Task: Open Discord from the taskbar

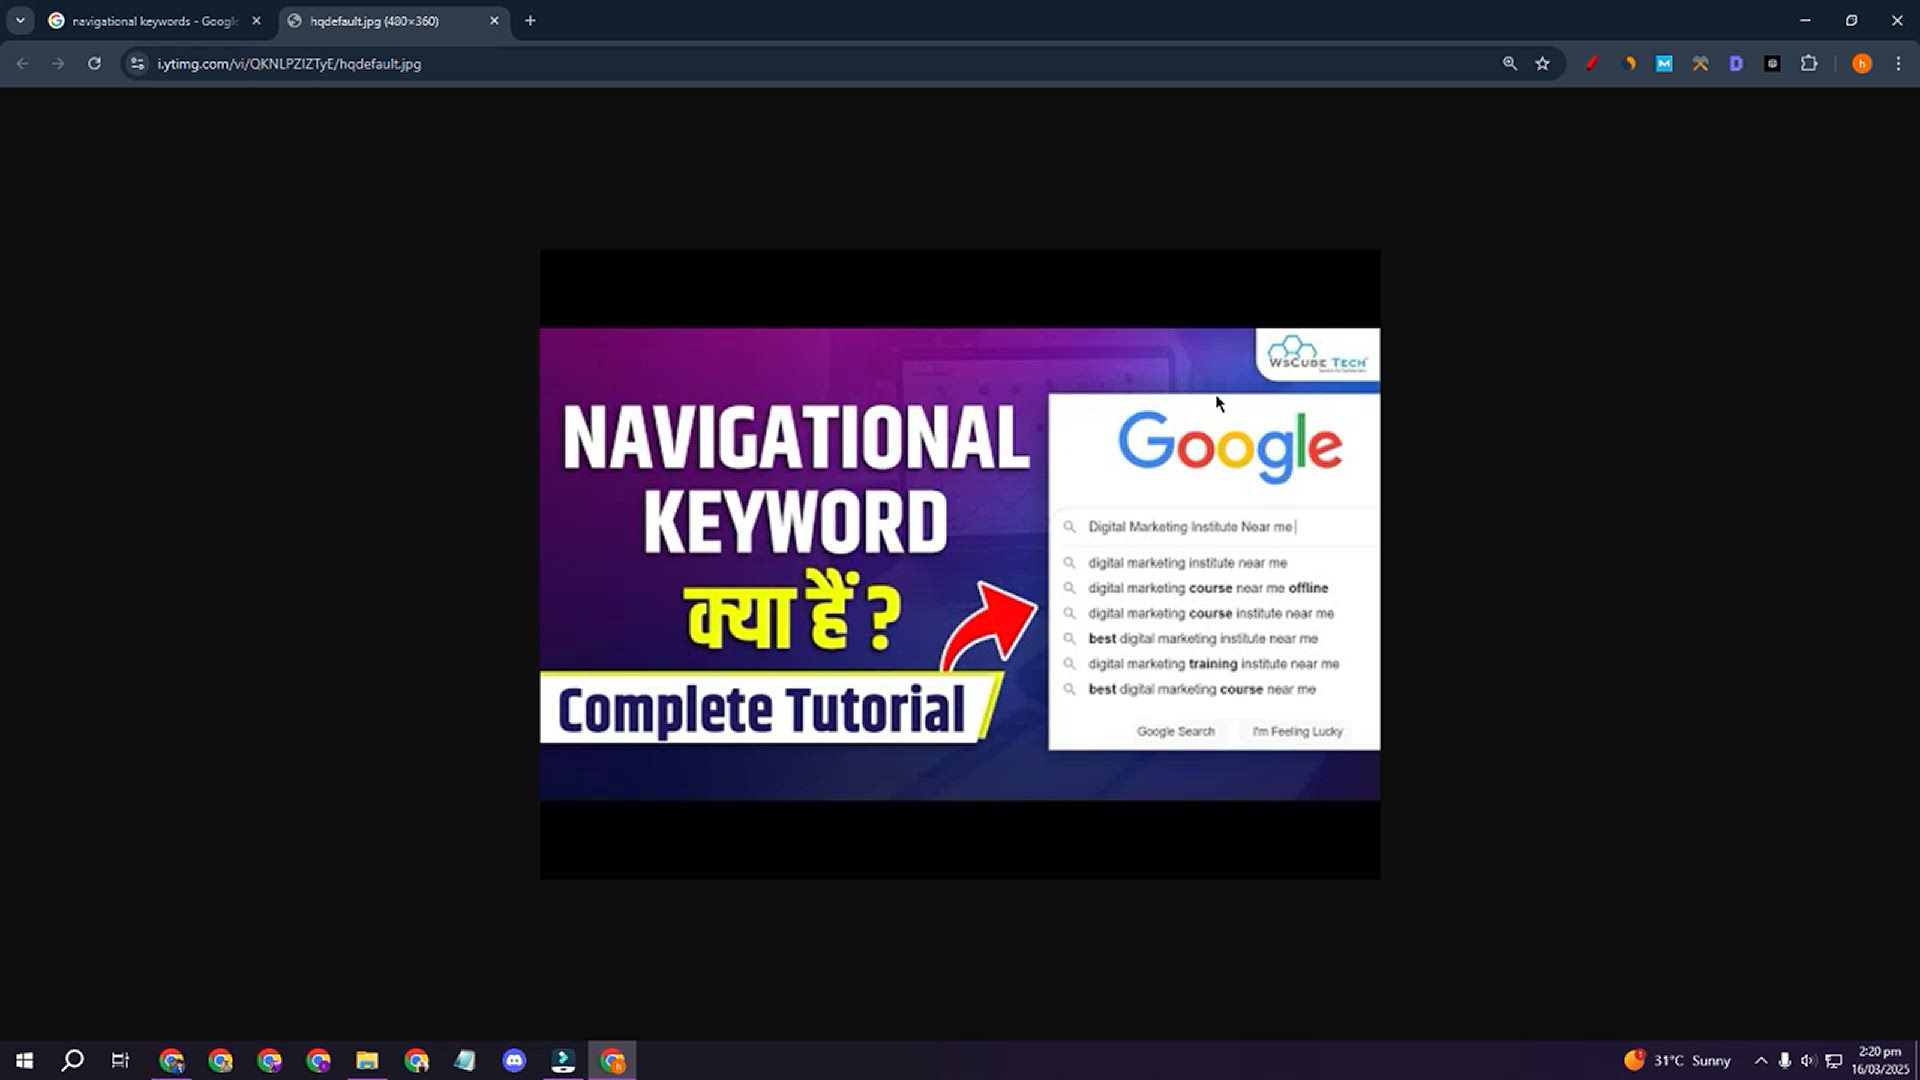Action: 514,1061
